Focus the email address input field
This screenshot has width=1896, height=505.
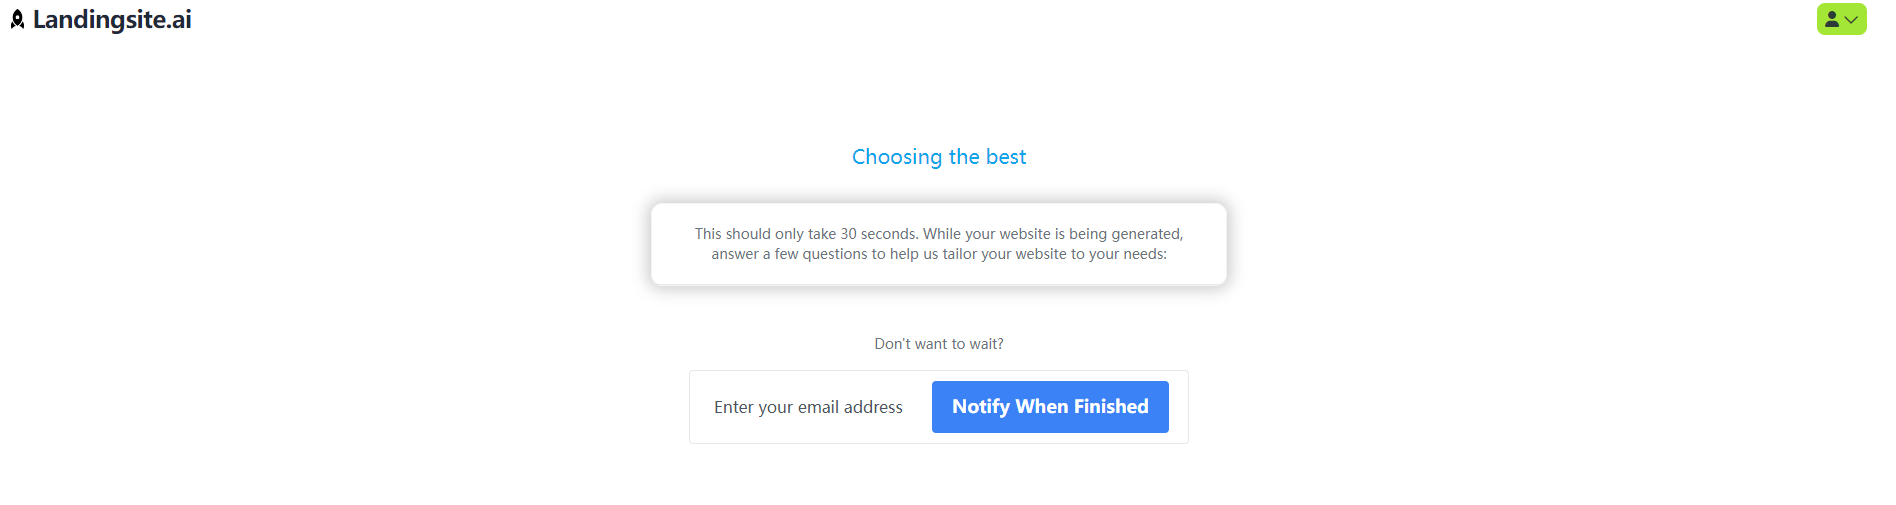tap(808, 407)
